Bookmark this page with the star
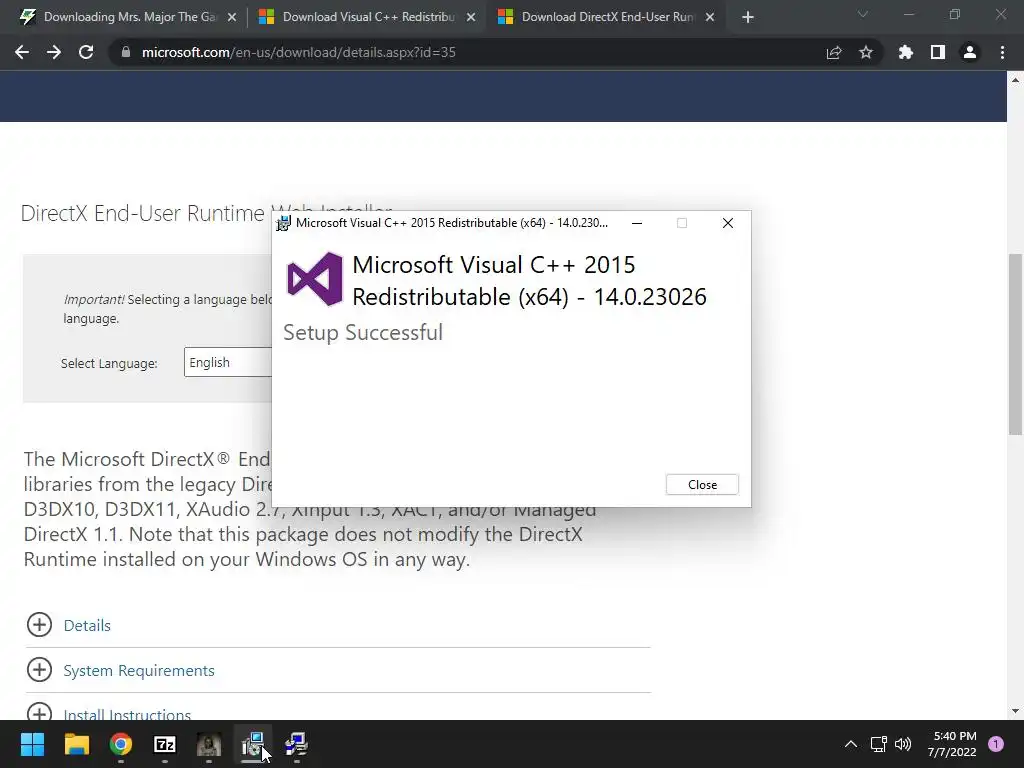The width and height of the screenshot is (1024, 768). (x=865, y=52)
